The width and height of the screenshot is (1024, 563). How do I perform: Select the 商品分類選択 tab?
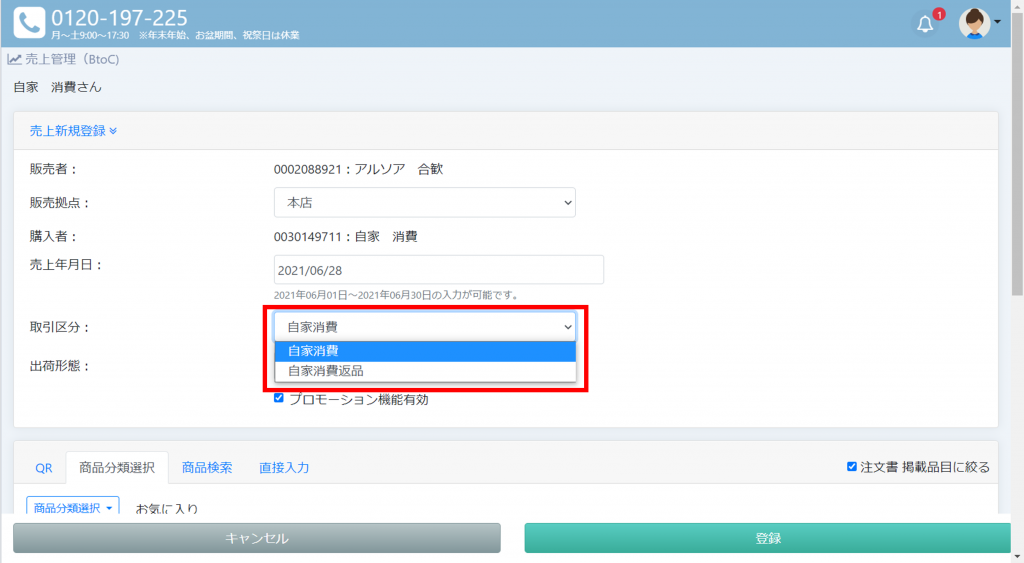pos(116,468)
